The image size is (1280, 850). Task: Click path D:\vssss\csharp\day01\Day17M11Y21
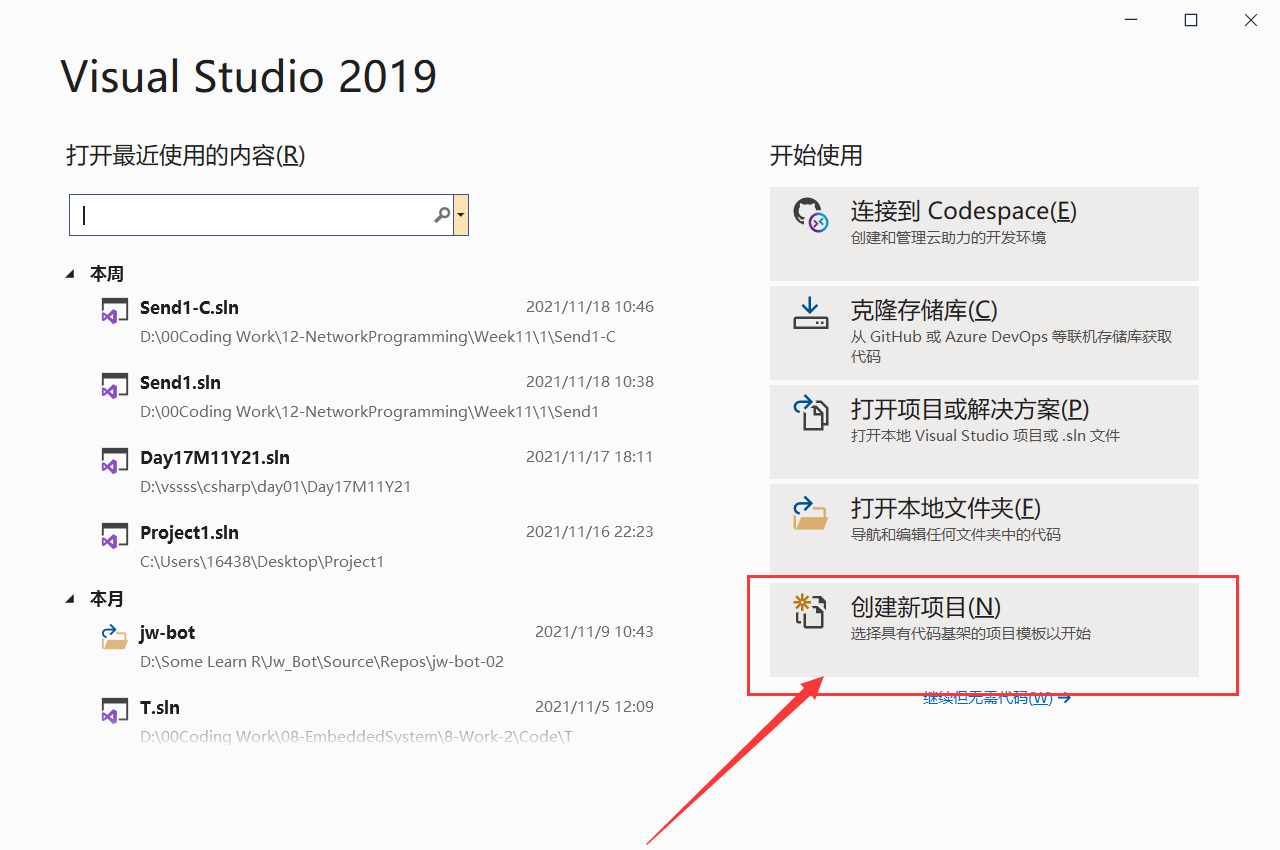275,487
